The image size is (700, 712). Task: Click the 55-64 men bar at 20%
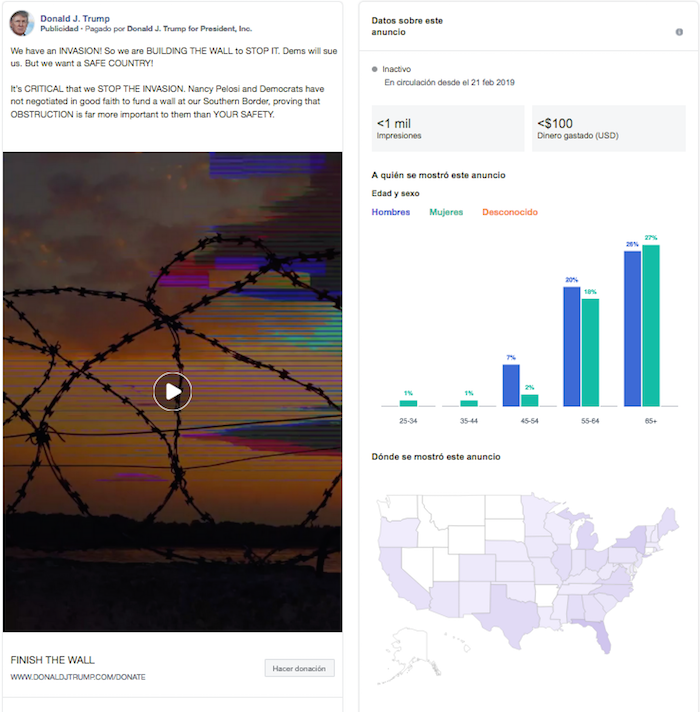click(572, 346)
